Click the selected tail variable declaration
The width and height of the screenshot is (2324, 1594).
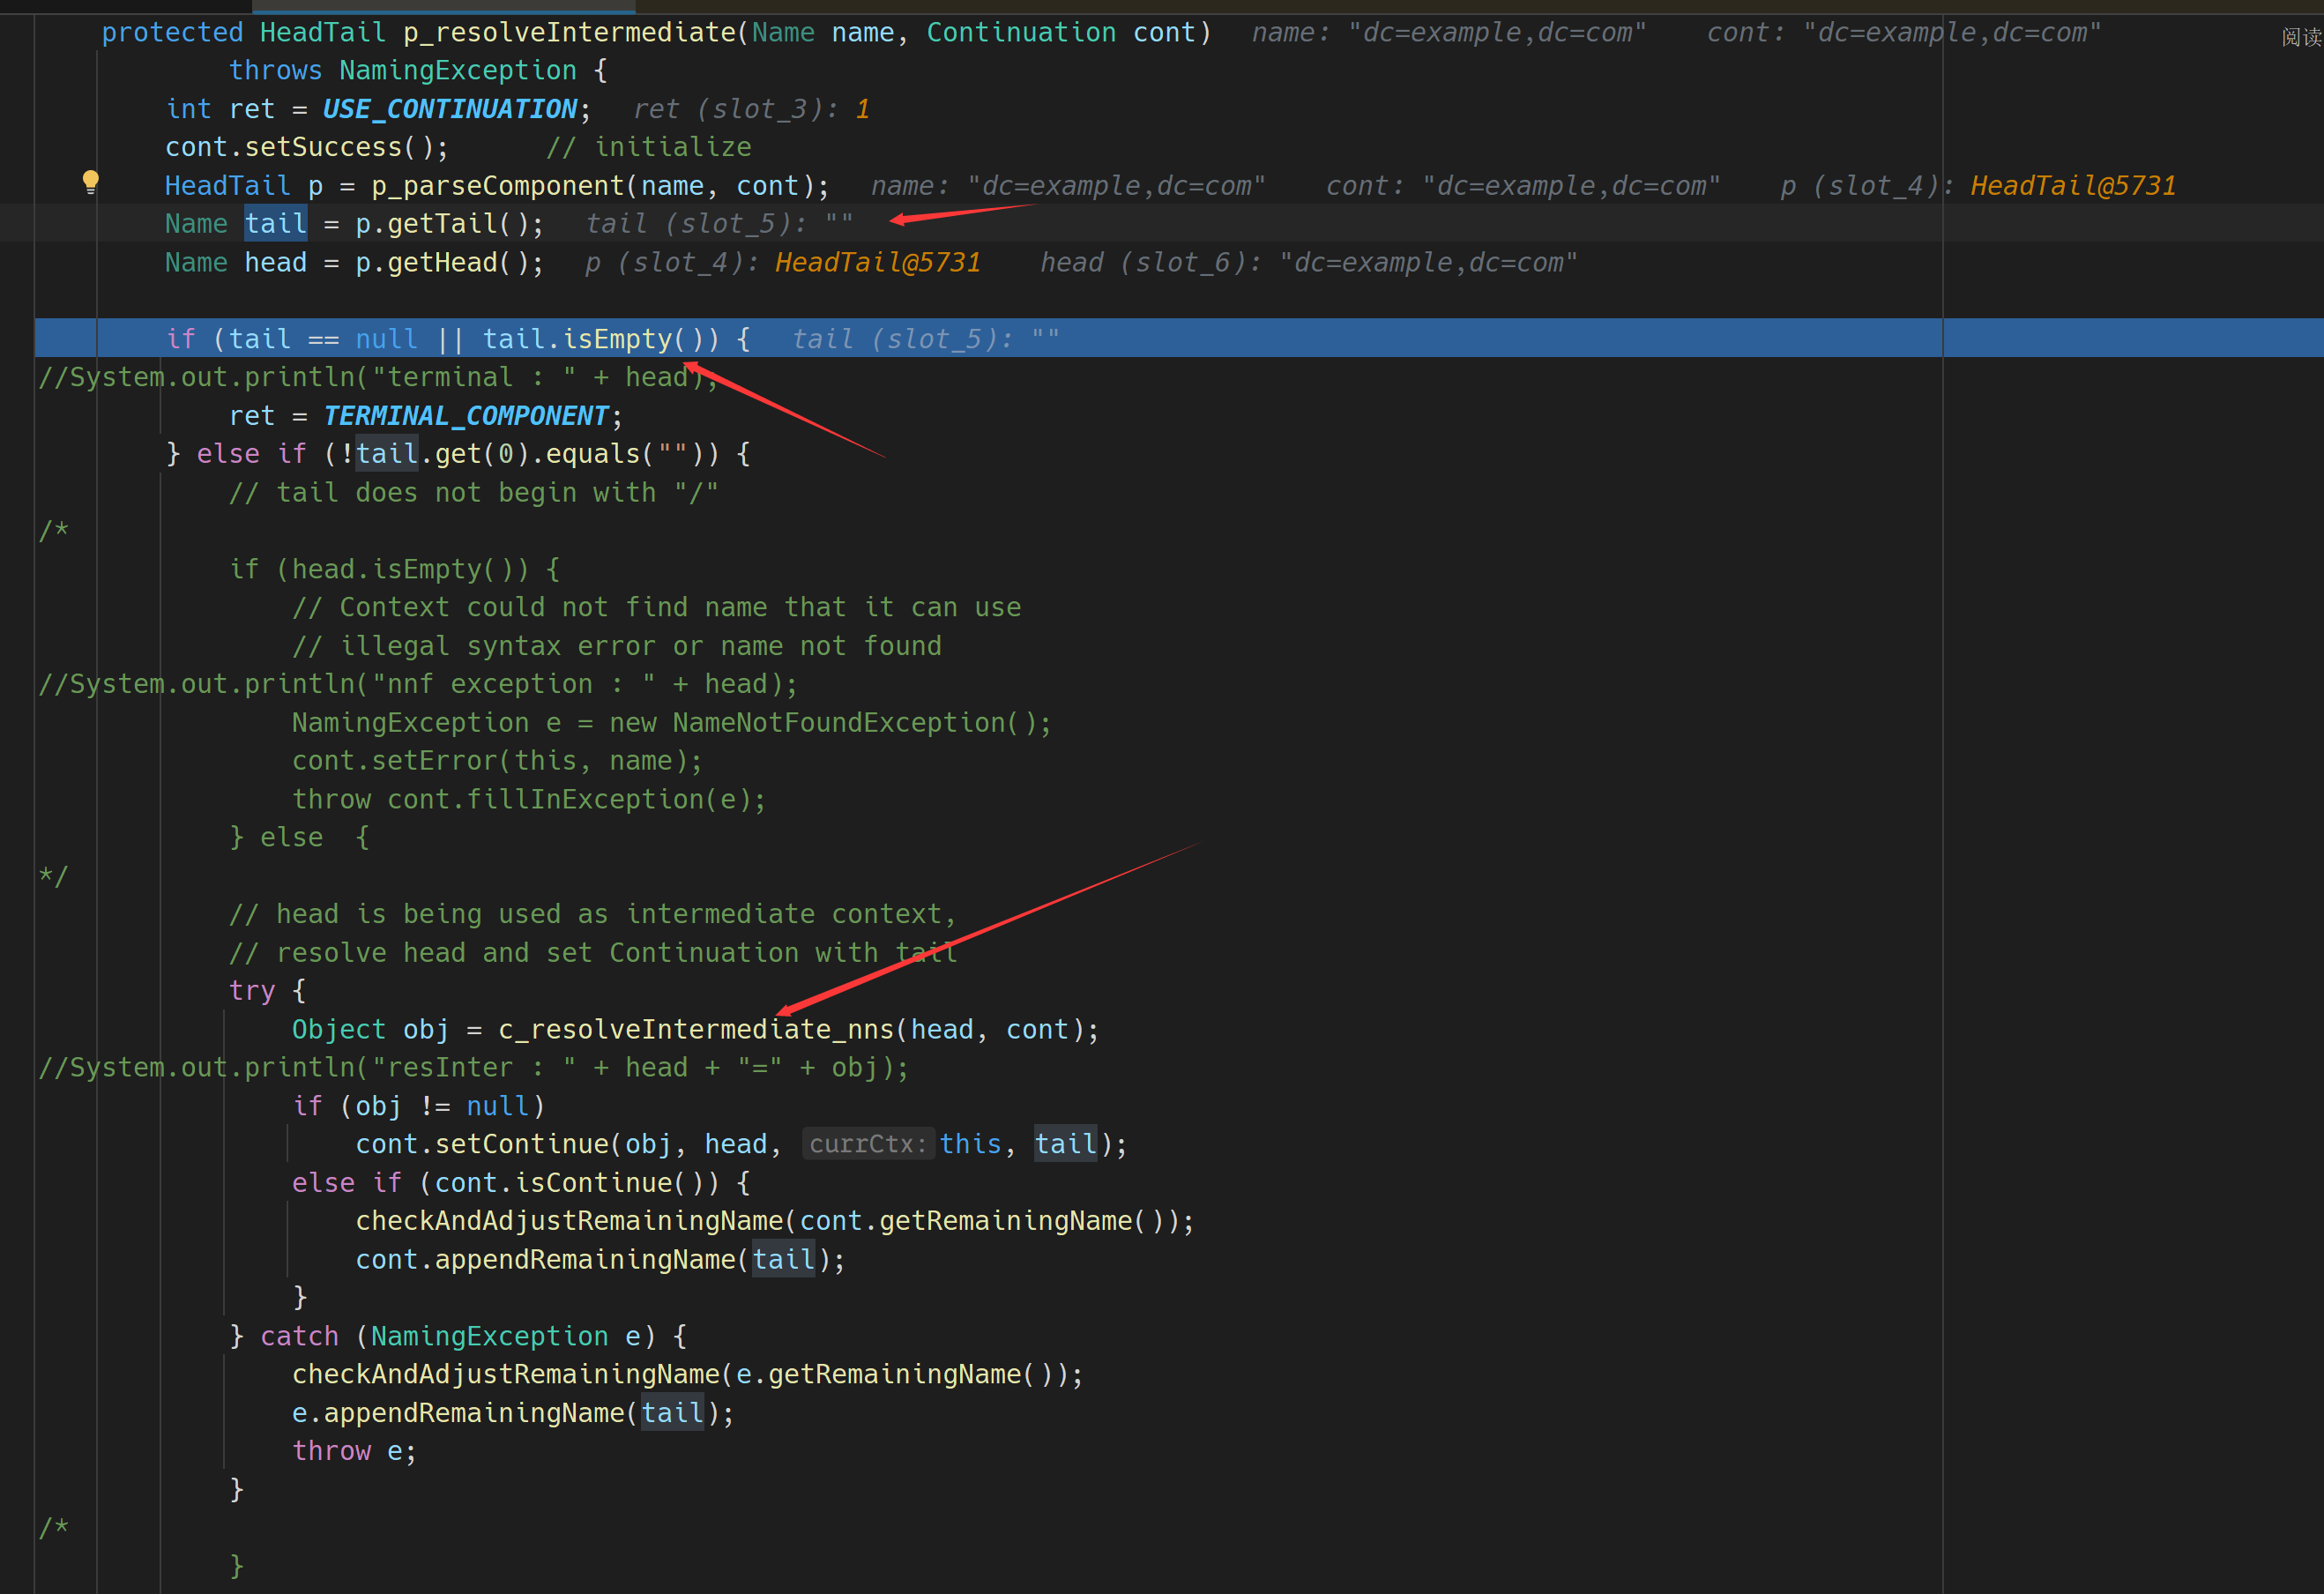276,224
